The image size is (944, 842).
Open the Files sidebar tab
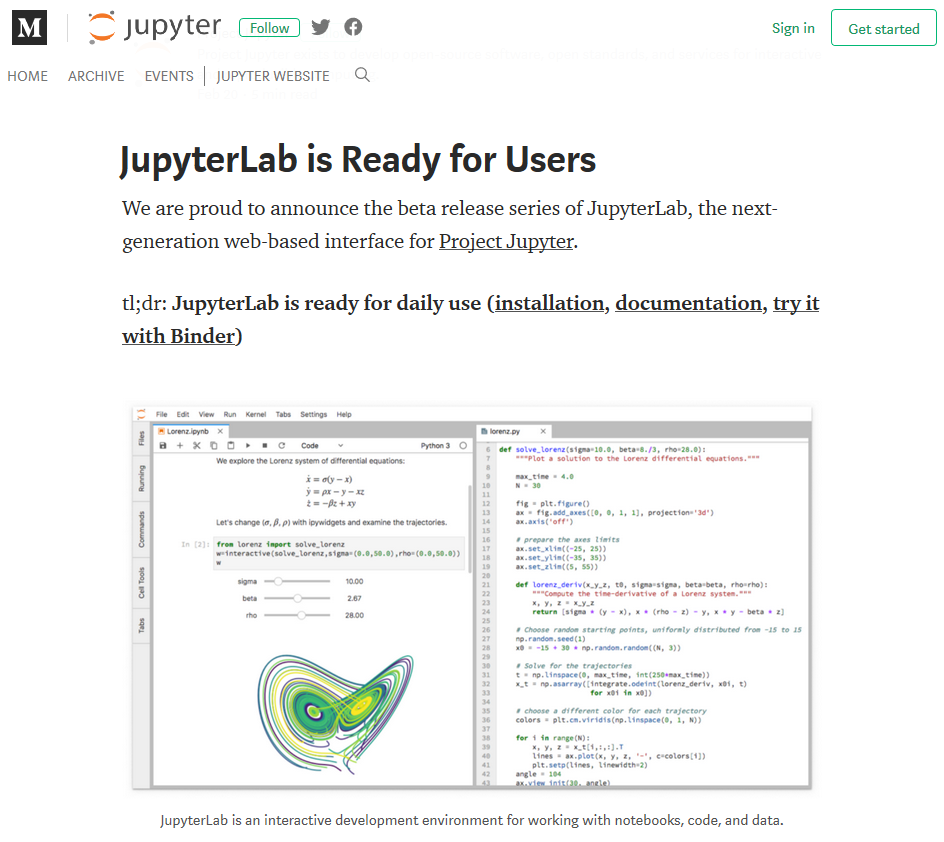[141, 438]
